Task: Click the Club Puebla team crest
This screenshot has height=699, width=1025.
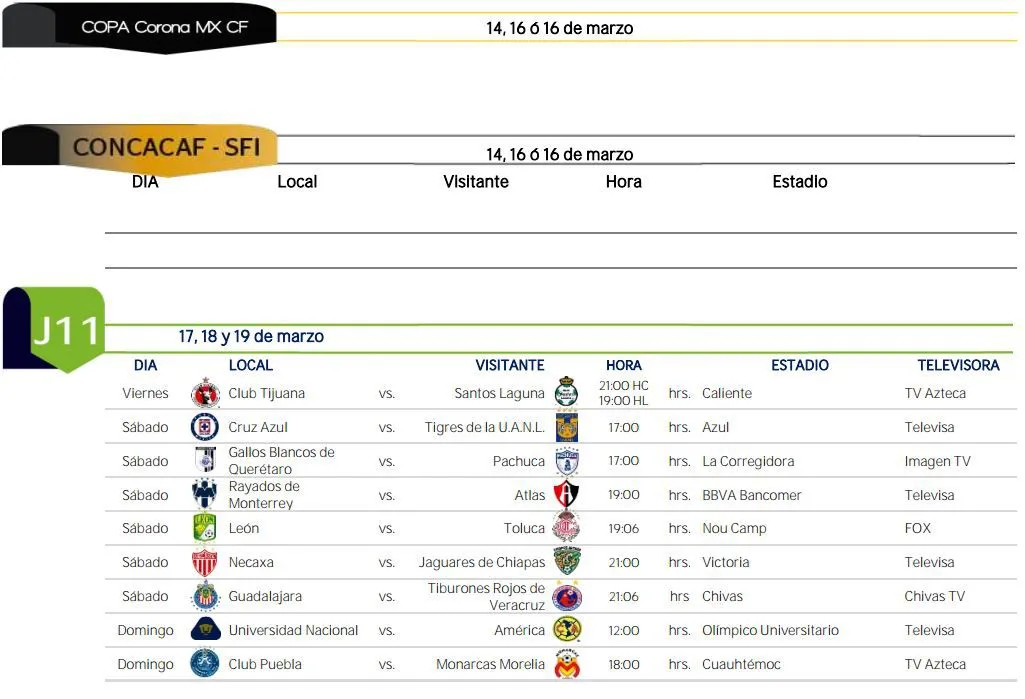Action: pyautogui.click(x=205, y=664)
